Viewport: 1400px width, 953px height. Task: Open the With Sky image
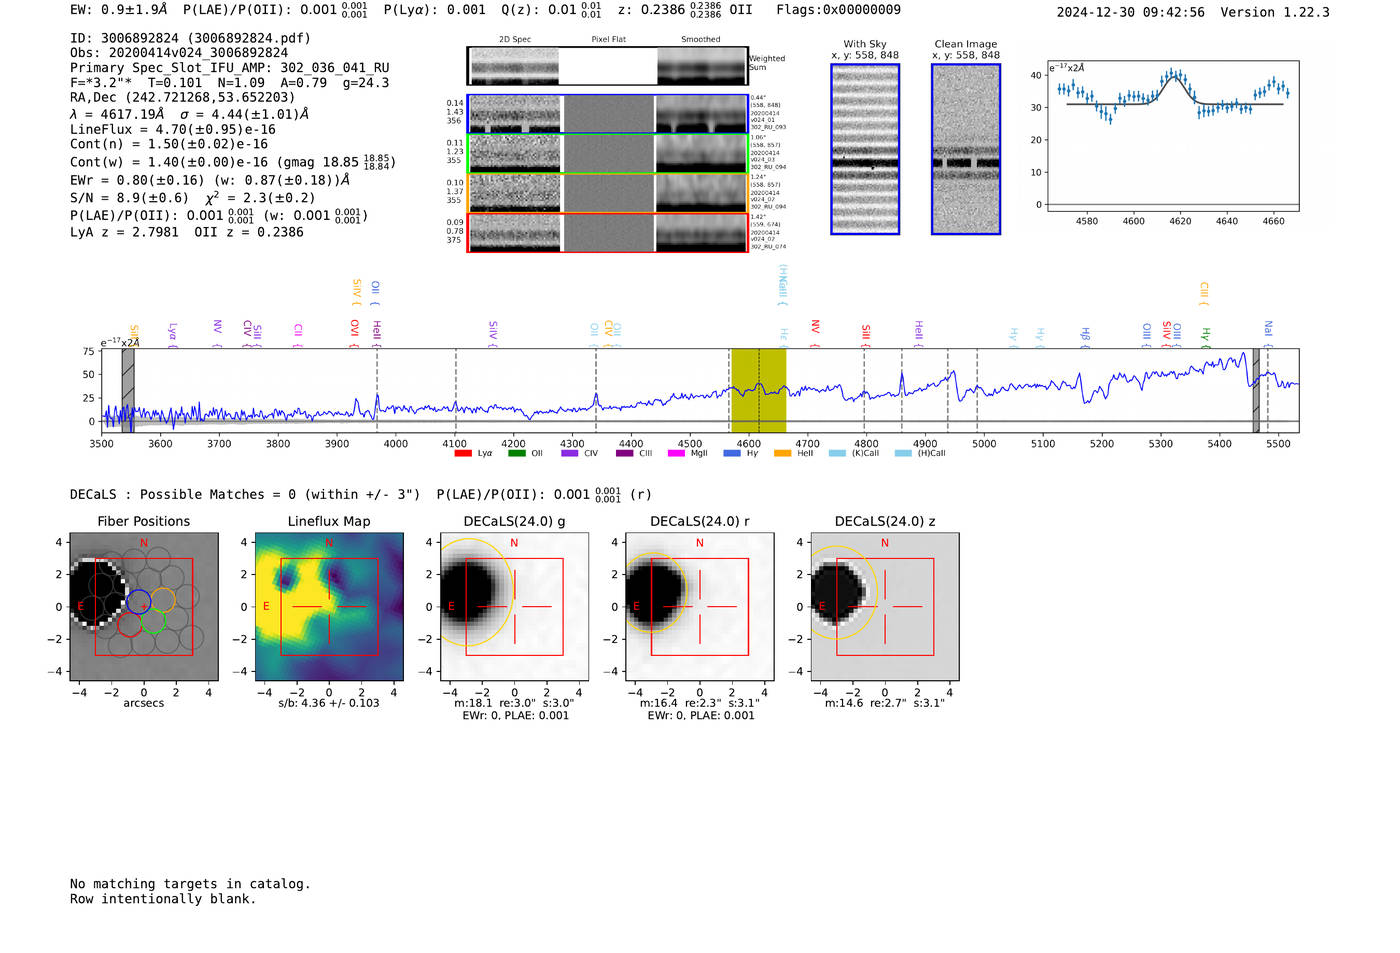pyautogui.click(x=865, y=149)
